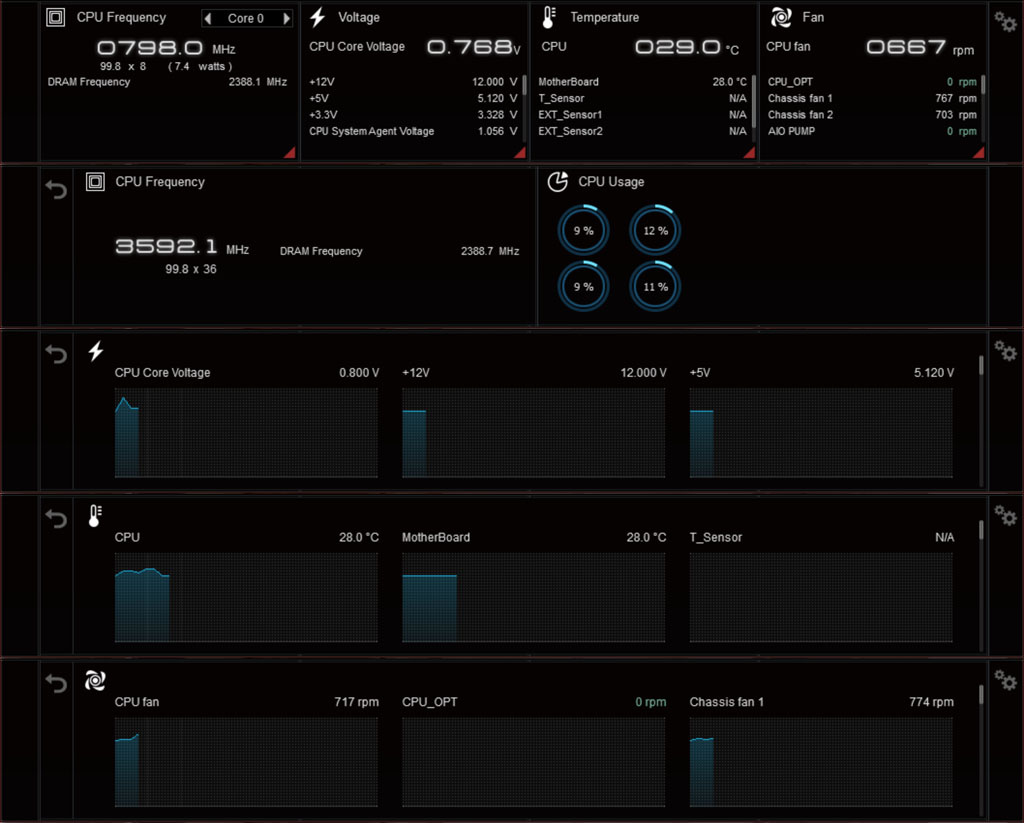Select the +12V 12.000 V row in Voltage list

pos(413,82)
